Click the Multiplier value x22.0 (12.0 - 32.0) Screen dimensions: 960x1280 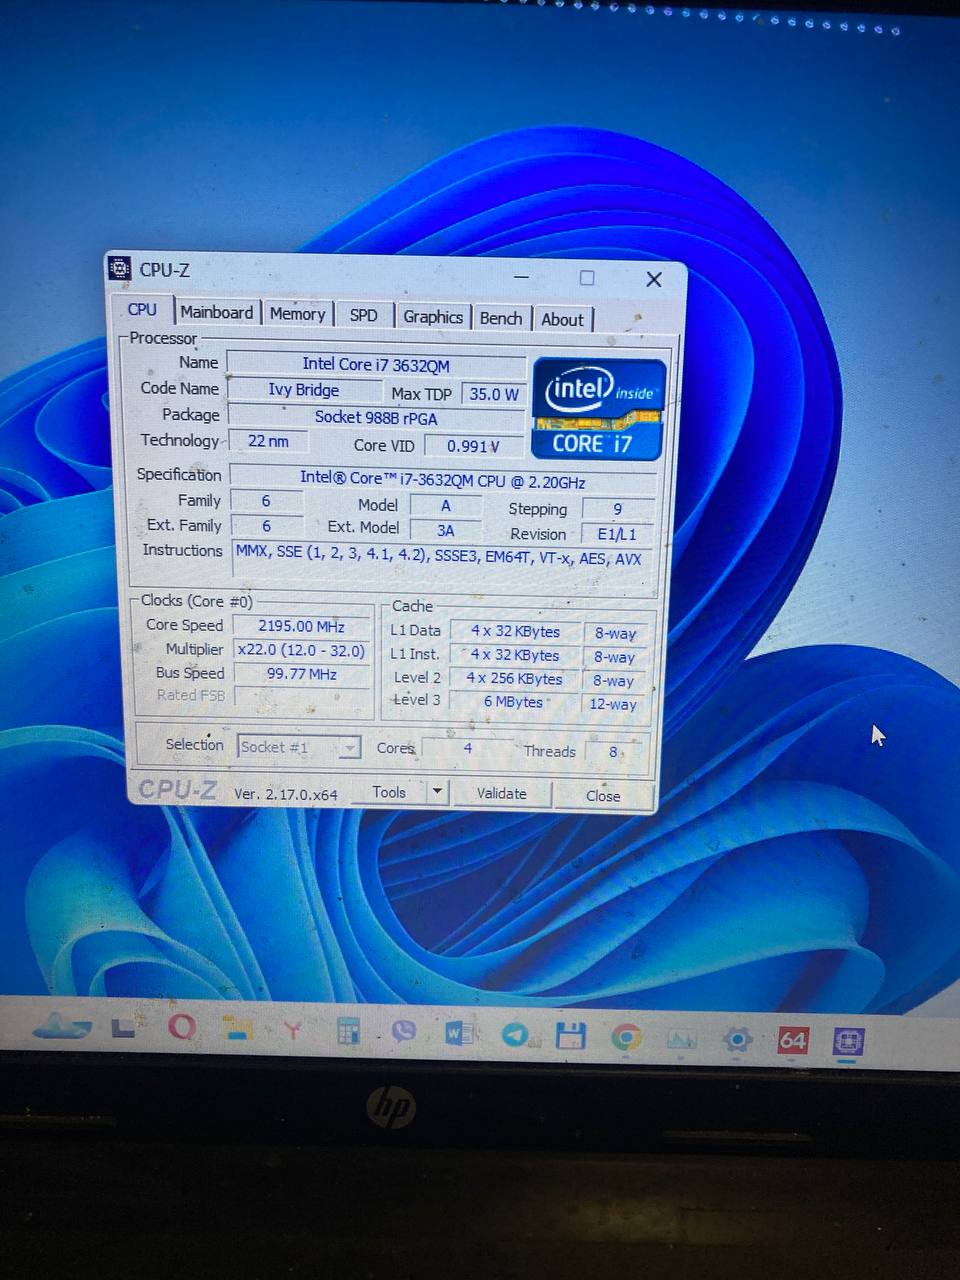coord(301,650)
